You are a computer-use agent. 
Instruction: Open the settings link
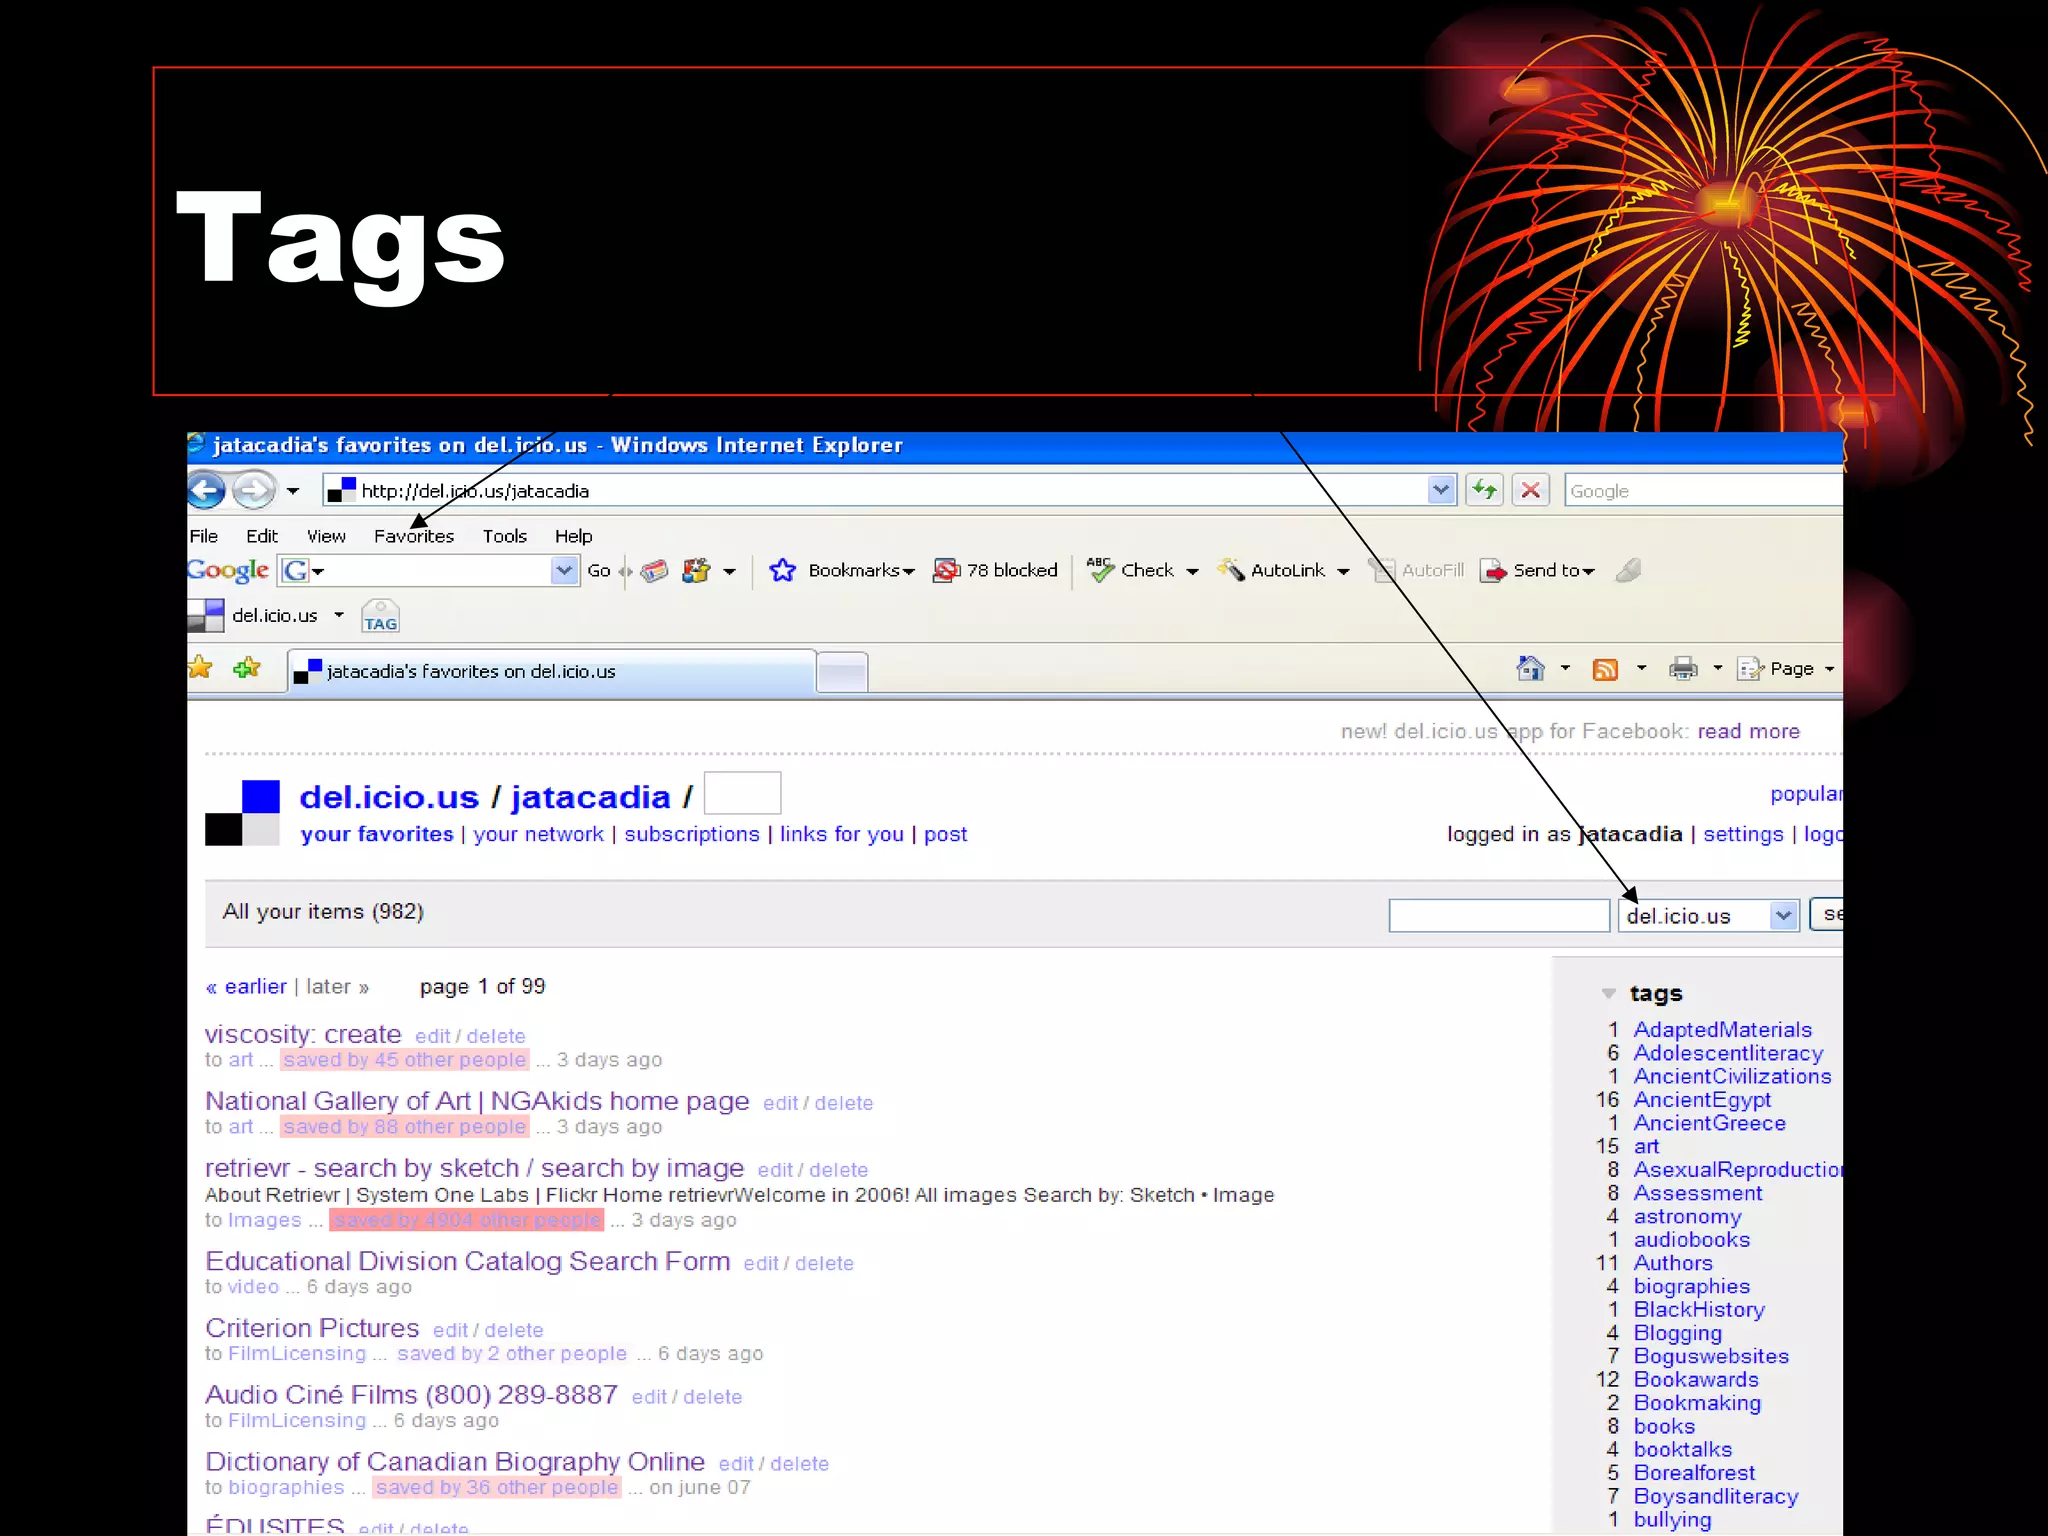(x=1743, y=834)
